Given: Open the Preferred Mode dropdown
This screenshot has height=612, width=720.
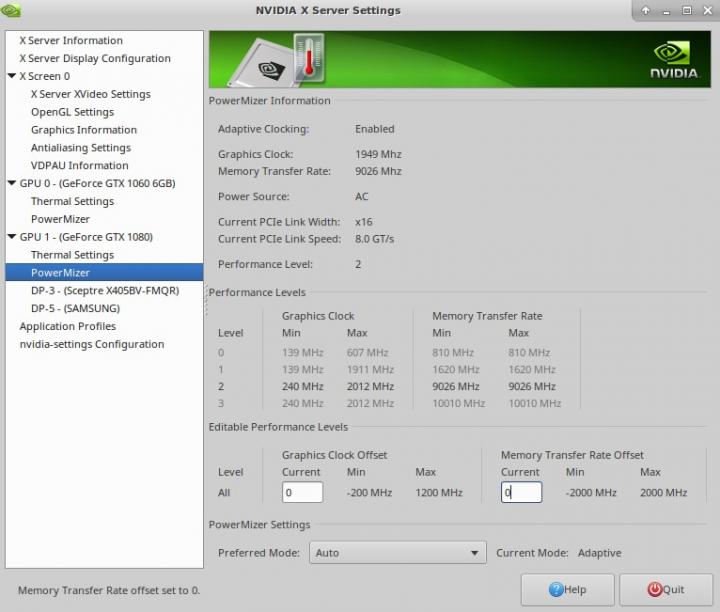Looking at the screenshot, I should coord(398,553).
